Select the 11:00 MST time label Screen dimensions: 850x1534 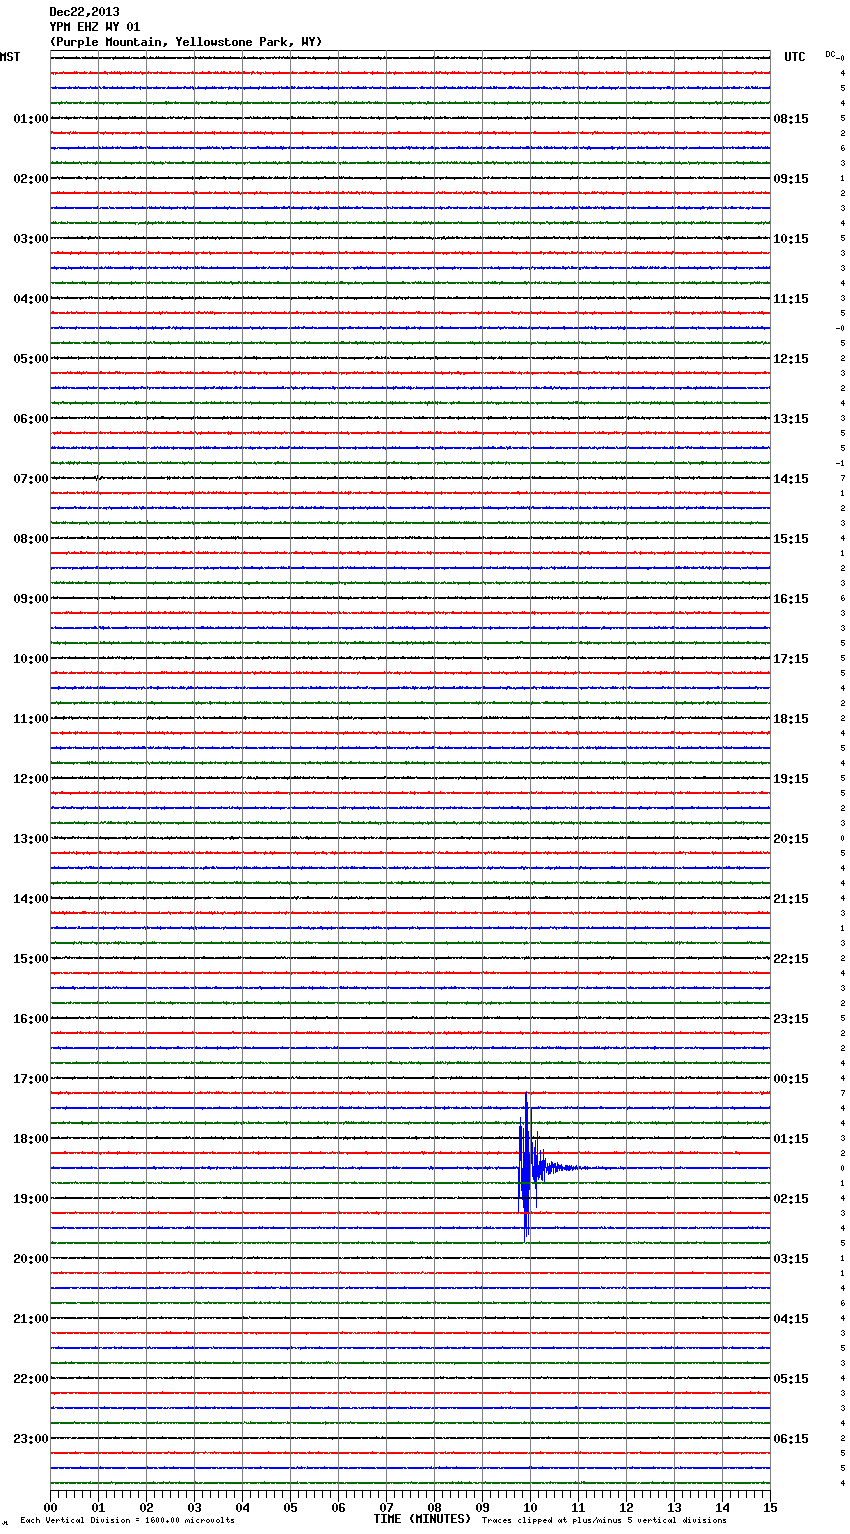[x=31, y=719]
